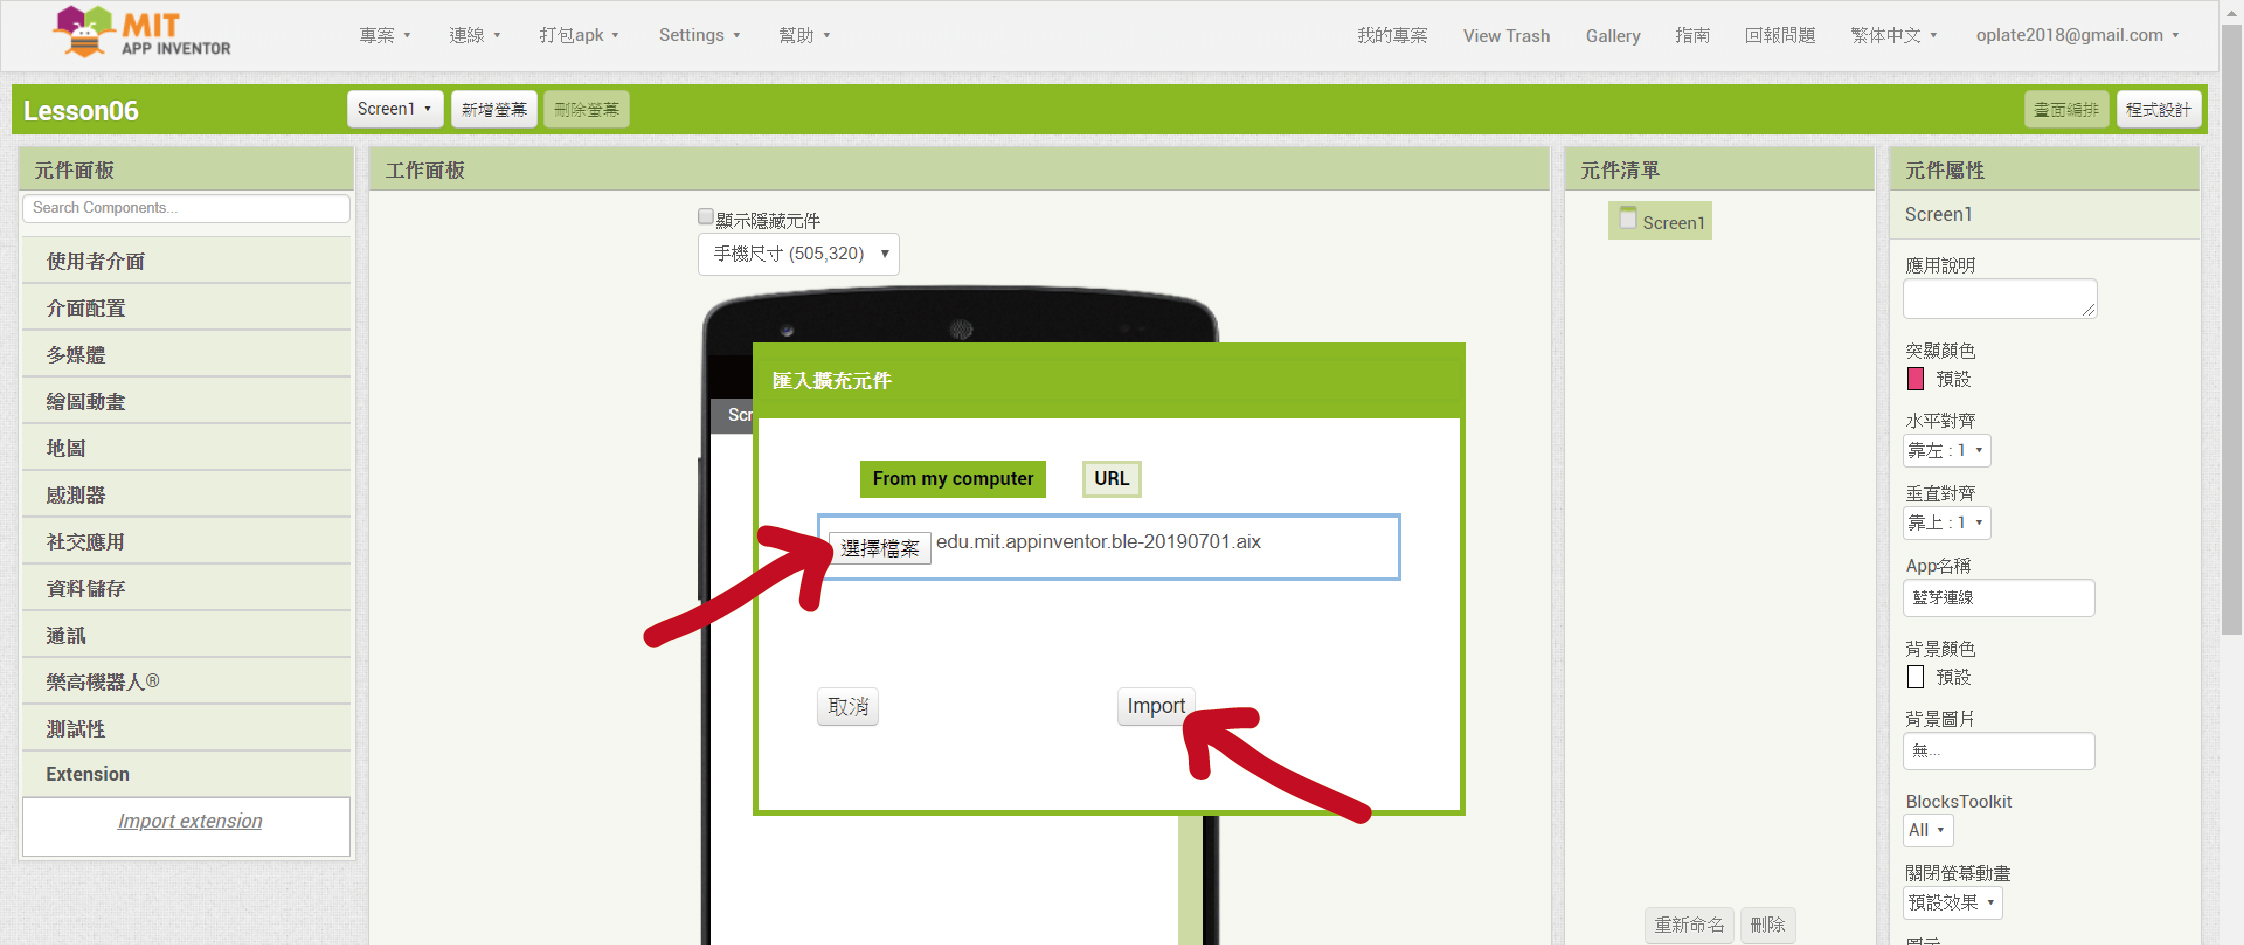
Task: Expand the 地圖 palette category
Action: [186, 448]
